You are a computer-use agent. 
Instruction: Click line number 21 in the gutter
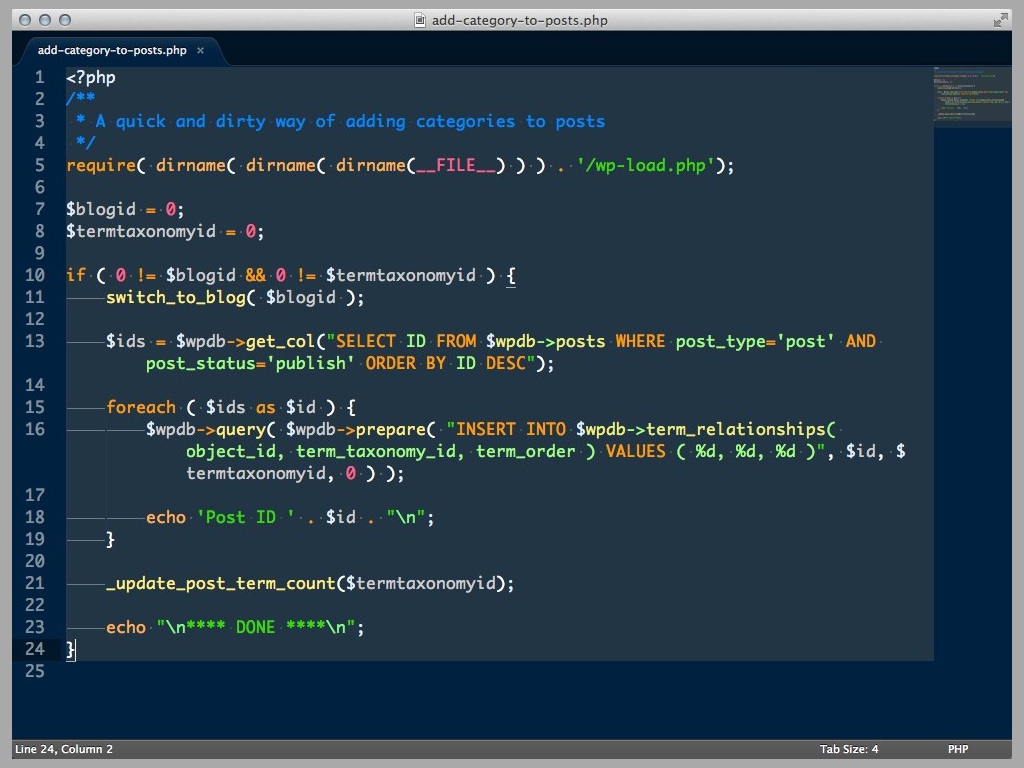35,583
